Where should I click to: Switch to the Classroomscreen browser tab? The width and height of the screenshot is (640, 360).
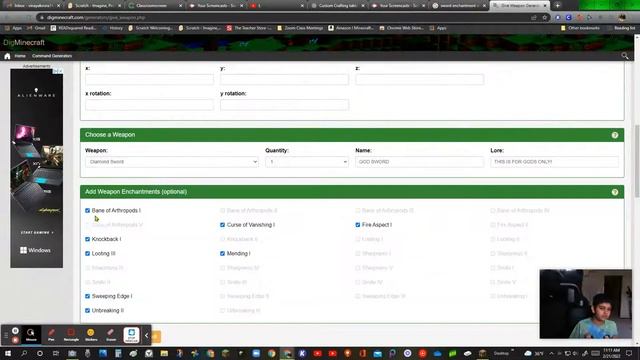coord(155,6)
